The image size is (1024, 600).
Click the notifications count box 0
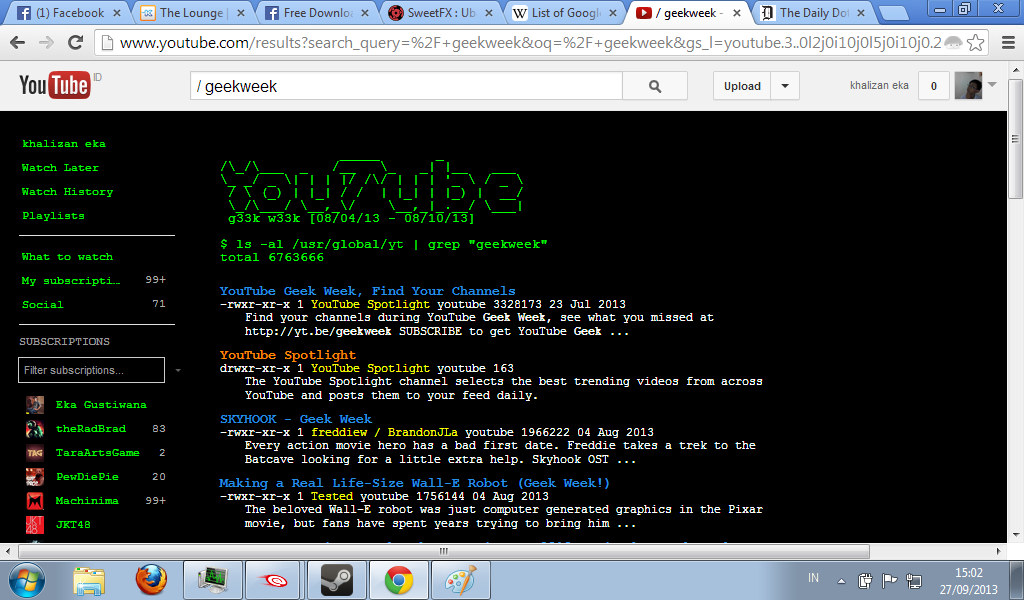click(933, 86)
